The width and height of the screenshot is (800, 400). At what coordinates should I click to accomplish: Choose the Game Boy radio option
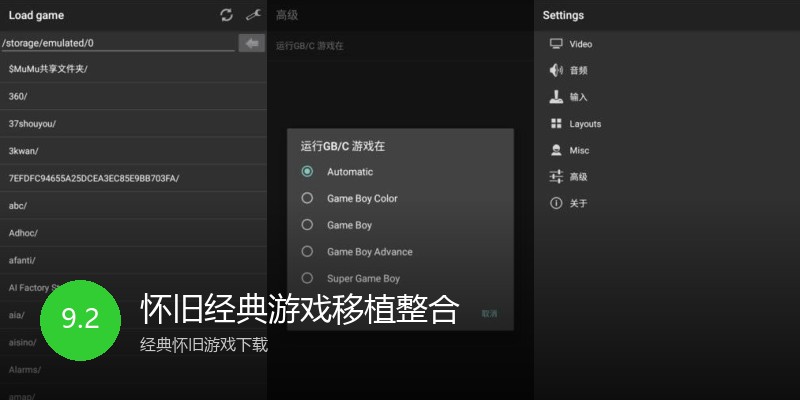[307, 224]
